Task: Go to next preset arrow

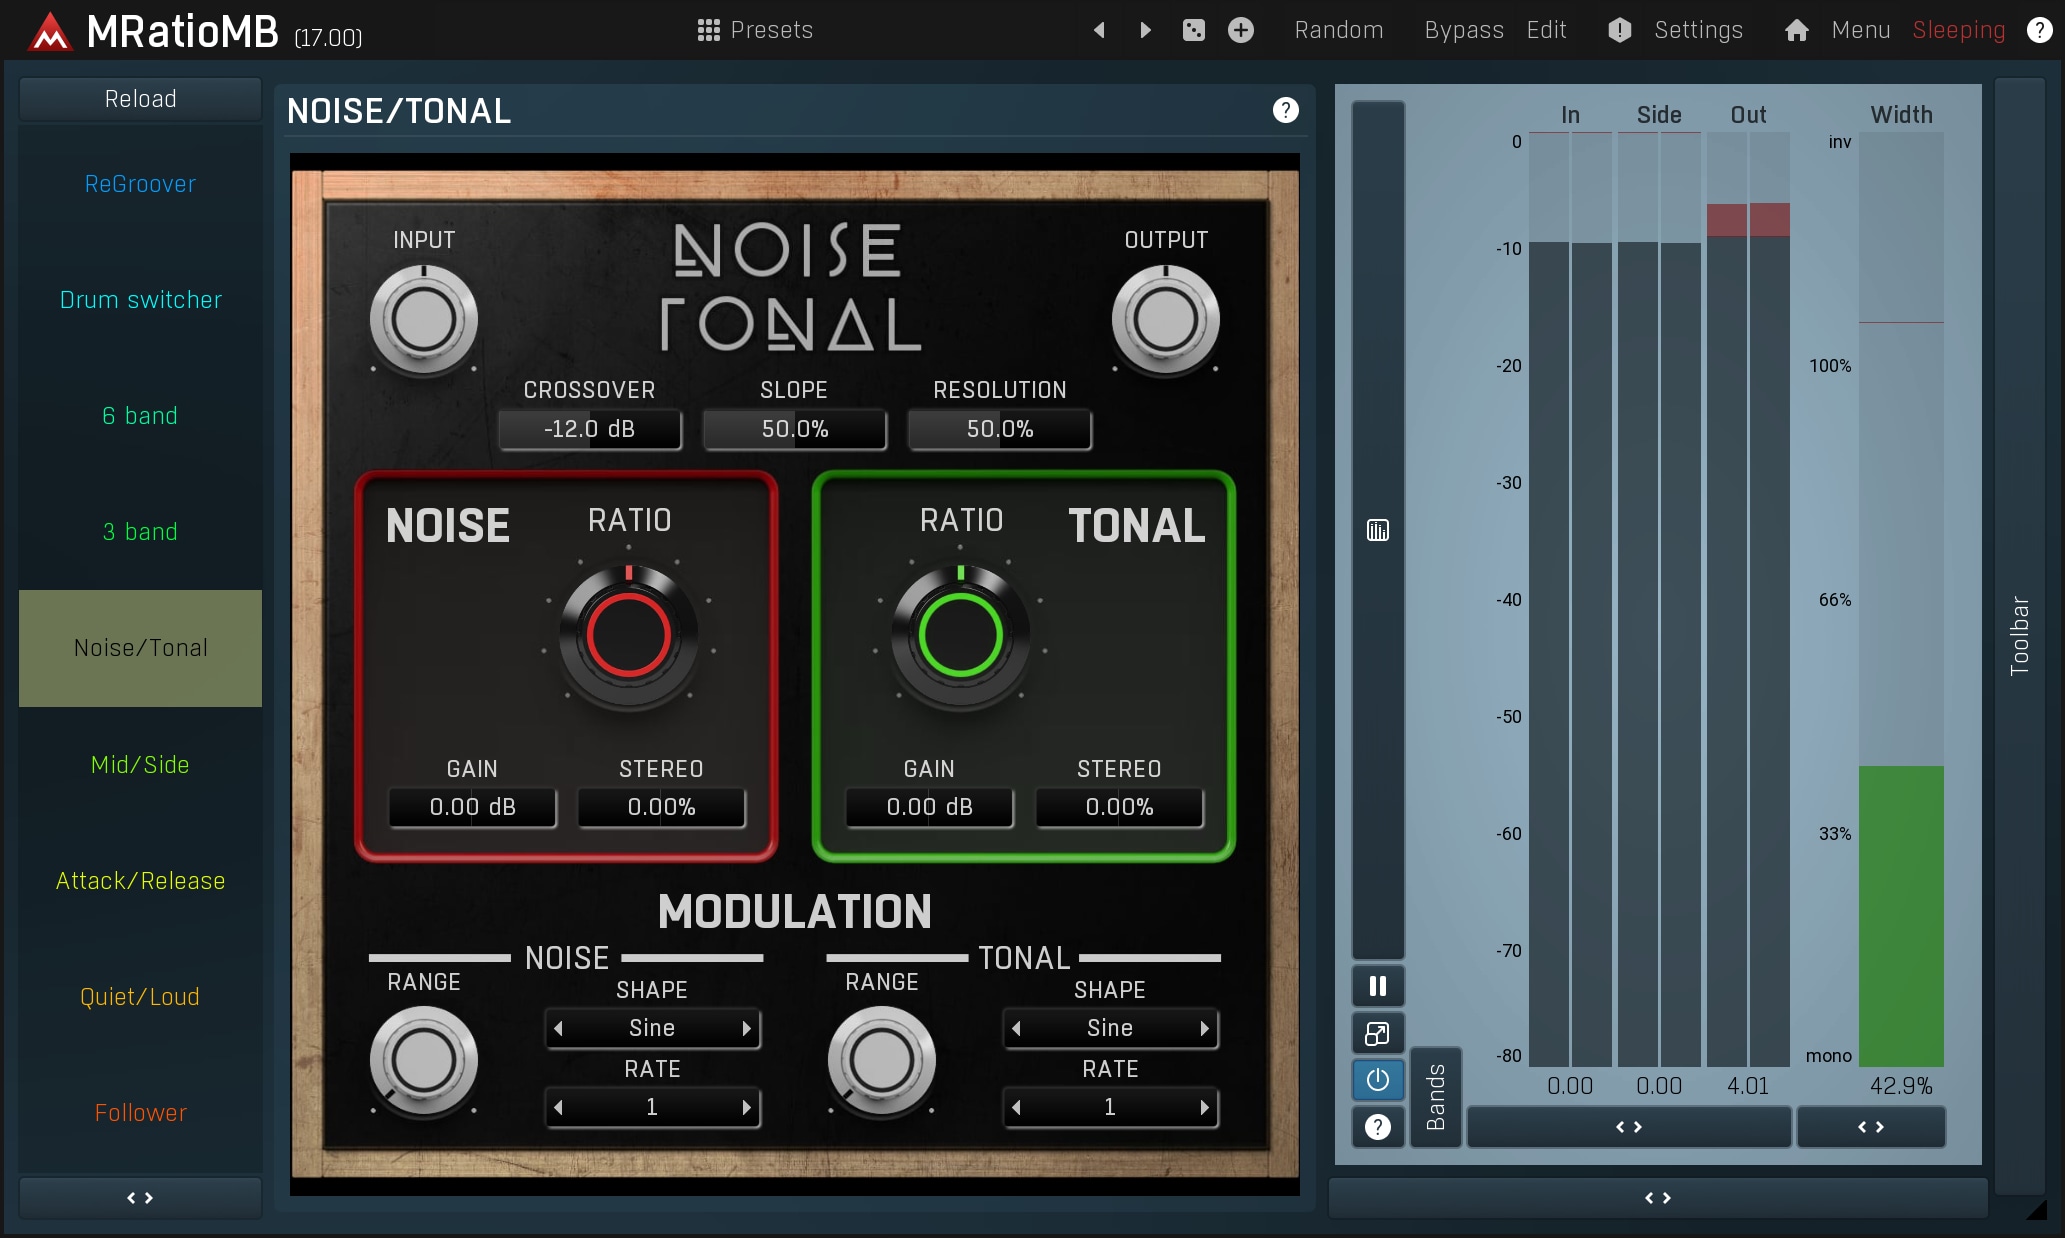Action: pyautogui.click(x=1146, y=30)
